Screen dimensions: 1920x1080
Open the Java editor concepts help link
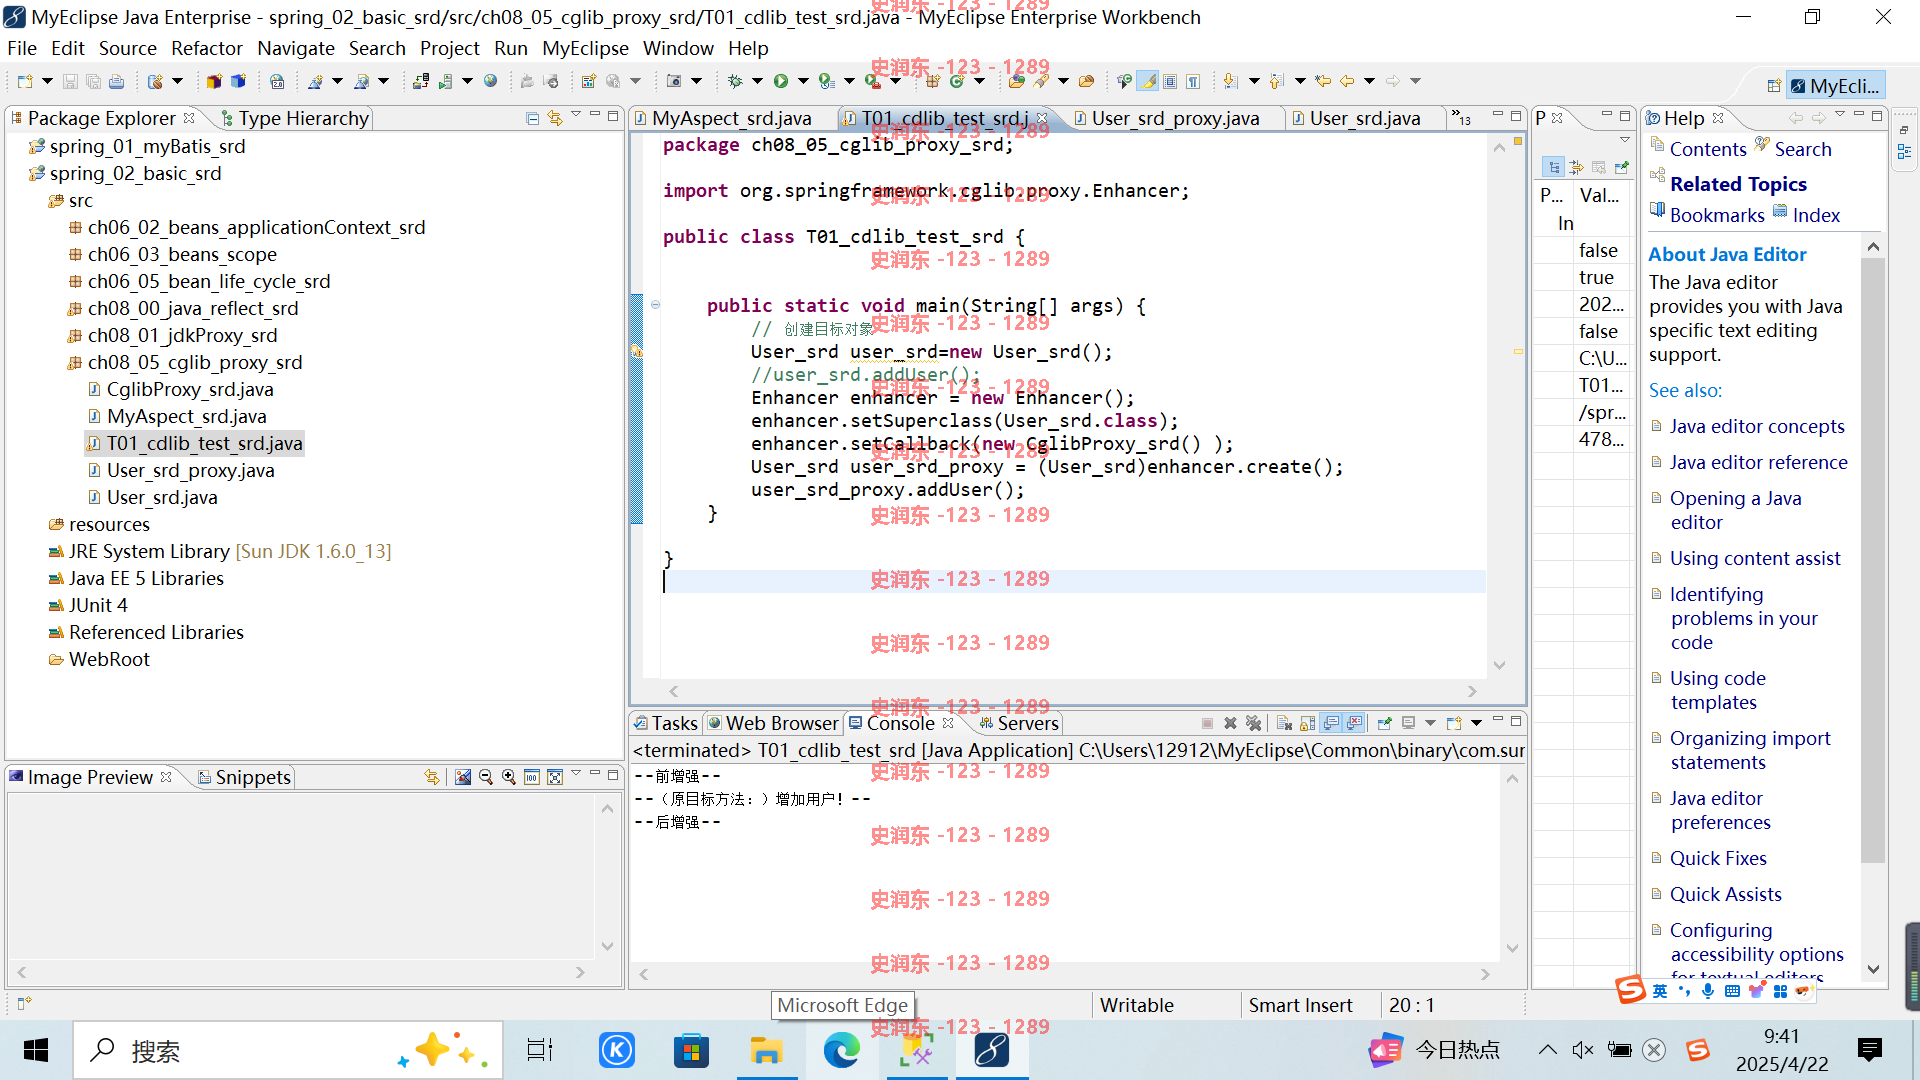coord(1757,426)
